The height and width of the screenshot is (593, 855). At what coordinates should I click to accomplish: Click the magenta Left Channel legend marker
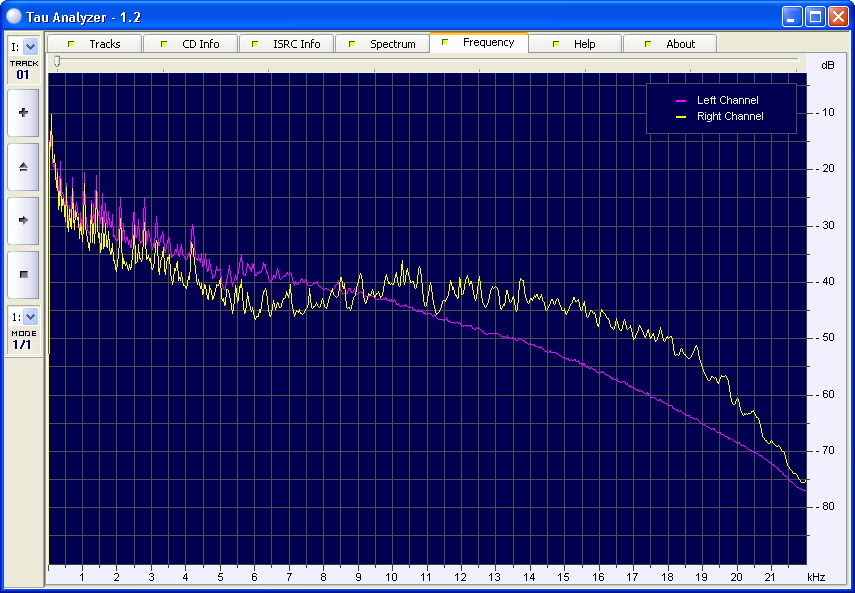[682, 101]
